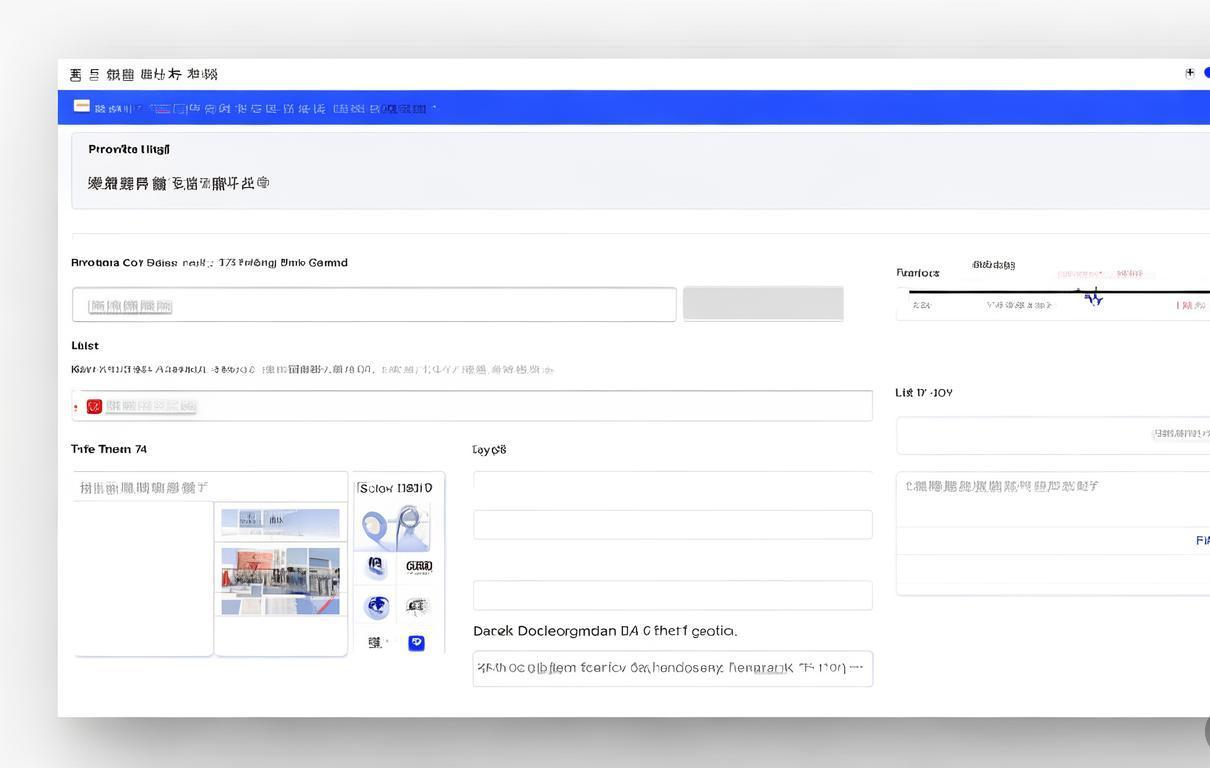
Task: Select the blue globe icon in the icon grid
Action: tap(377, 606)
